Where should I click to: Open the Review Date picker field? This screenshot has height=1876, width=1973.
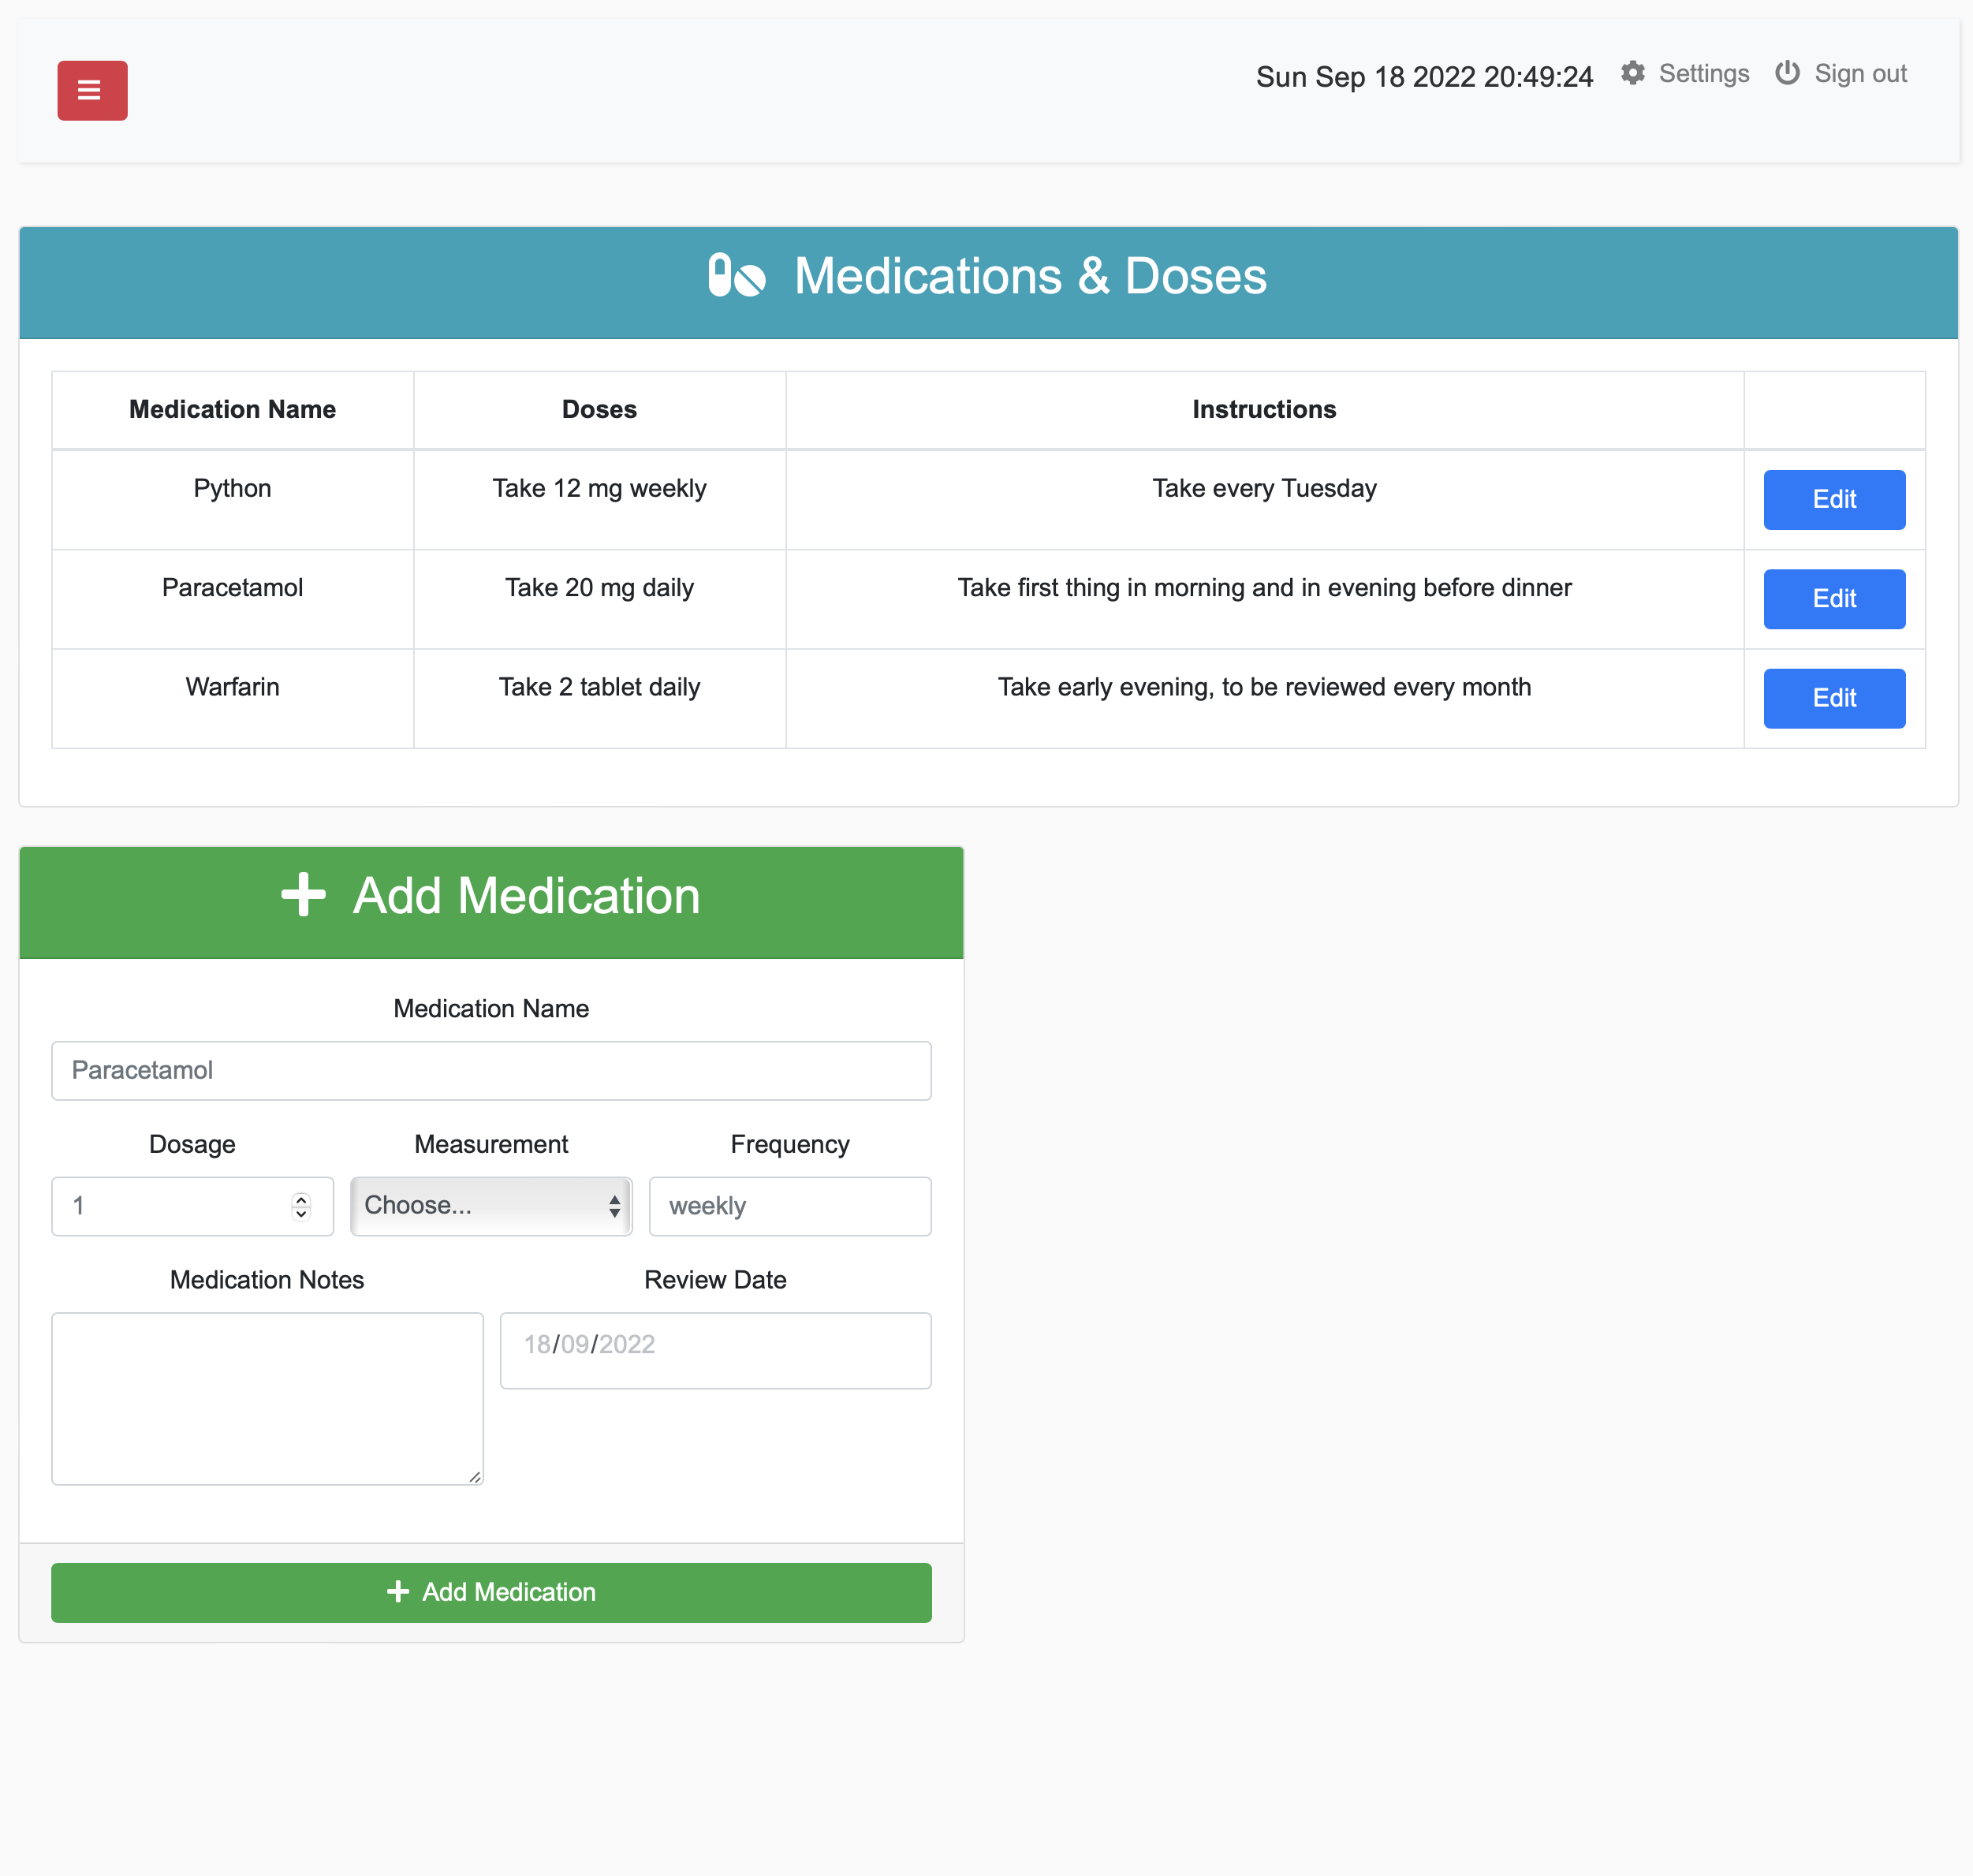coord(715,1350)
